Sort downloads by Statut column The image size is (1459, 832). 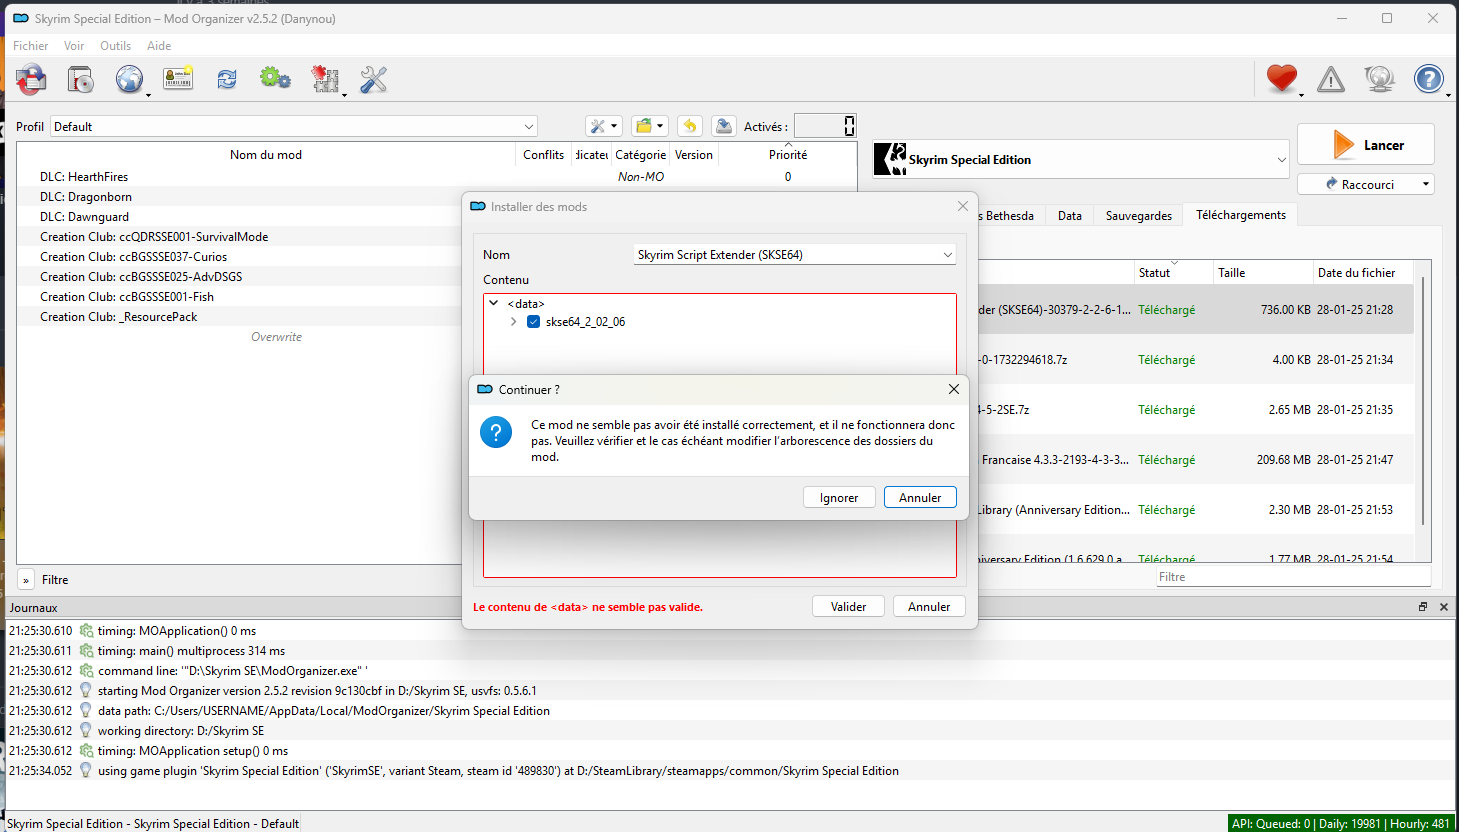point(1173,272)
